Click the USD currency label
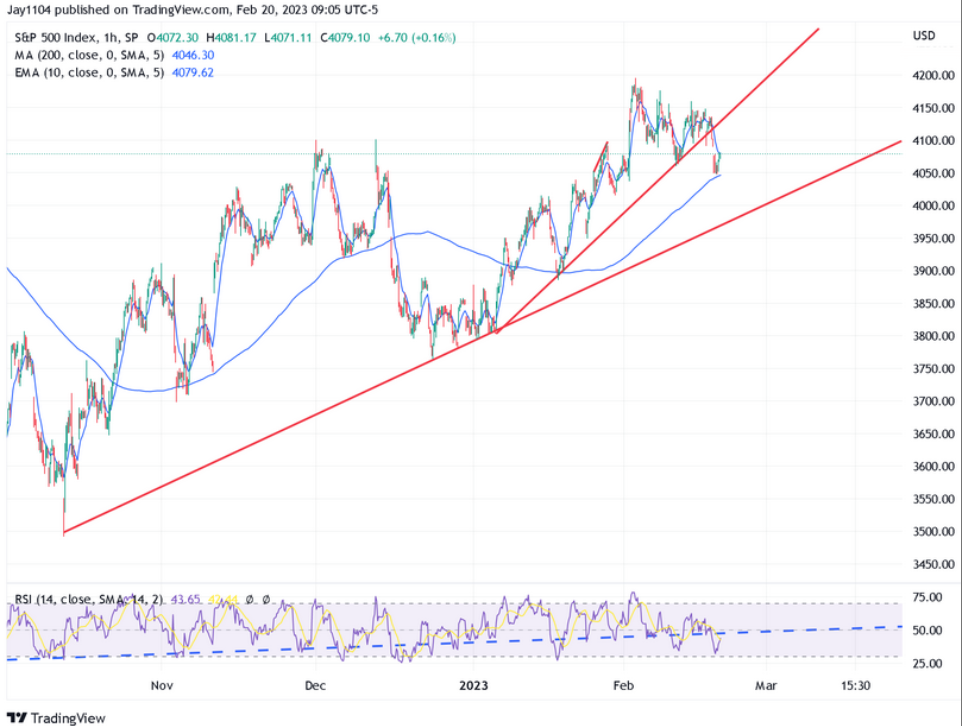This screenshot has height=726, width=962. (x=924, y=36)
